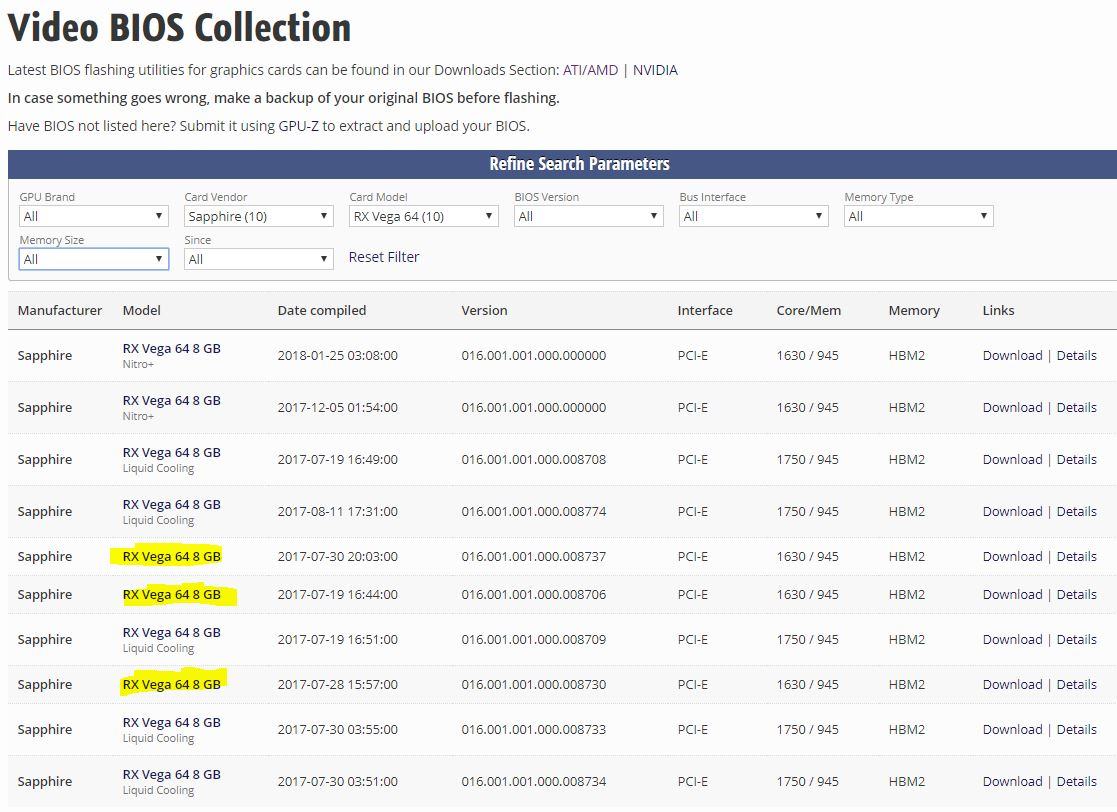The width and height of the screenshot is (1117, 812).
Task: Open RX Vega 64 model in 2017-08-11 row
Action: click(172, 504)
